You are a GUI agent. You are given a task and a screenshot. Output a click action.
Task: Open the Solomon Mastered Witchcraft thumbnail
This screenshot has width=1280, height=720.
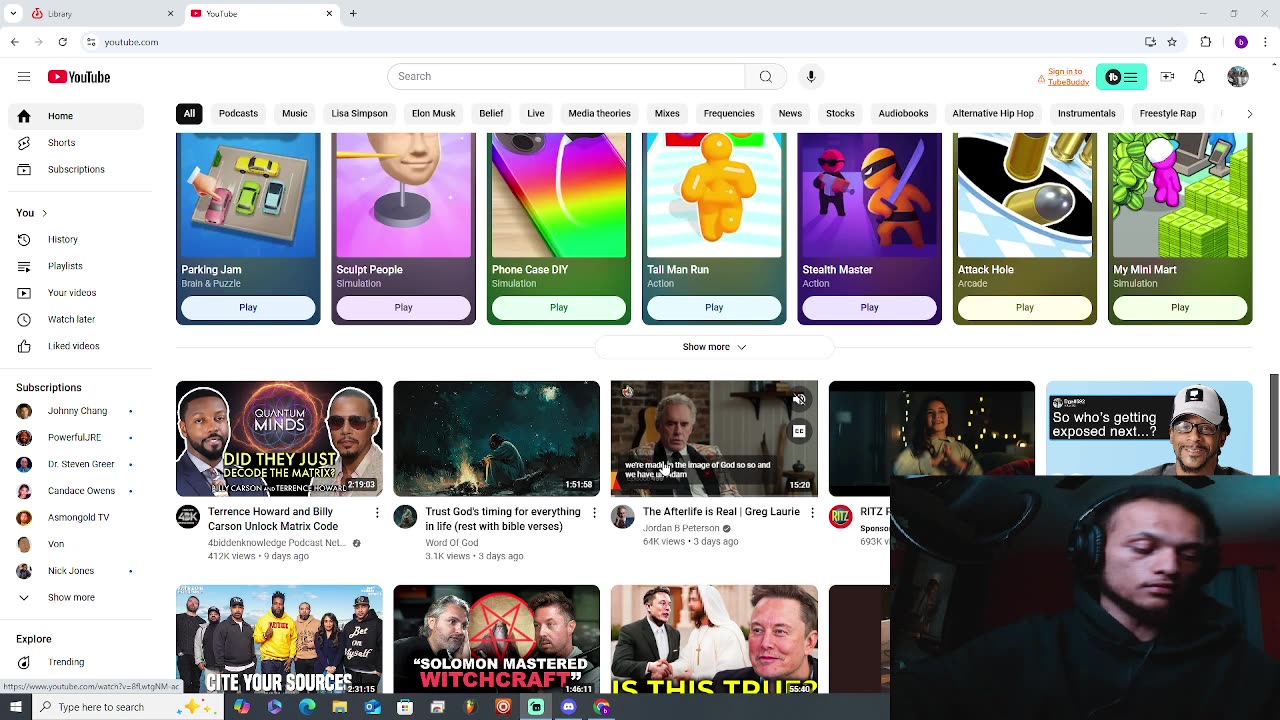pos(496,640)
